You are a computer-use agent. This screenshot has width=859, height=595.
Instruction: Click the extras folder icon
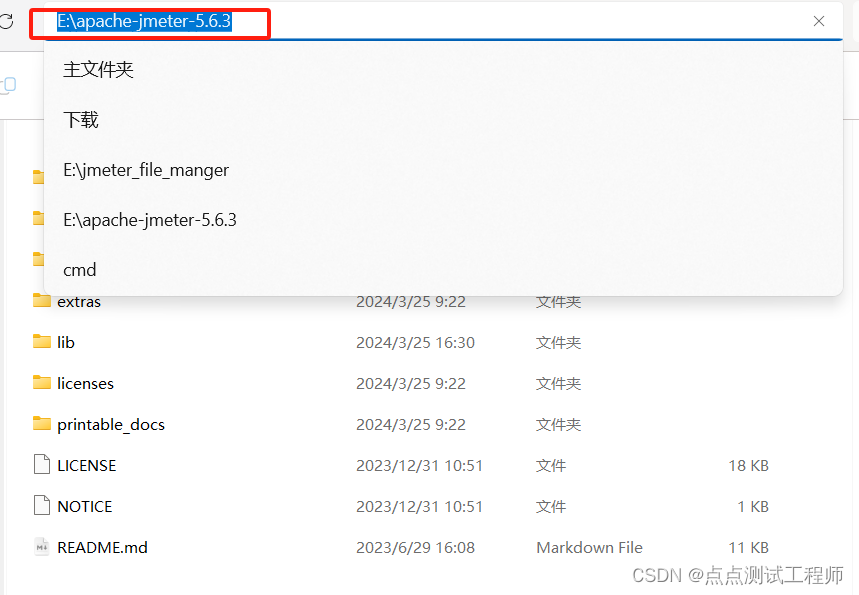tap(42, 301)
